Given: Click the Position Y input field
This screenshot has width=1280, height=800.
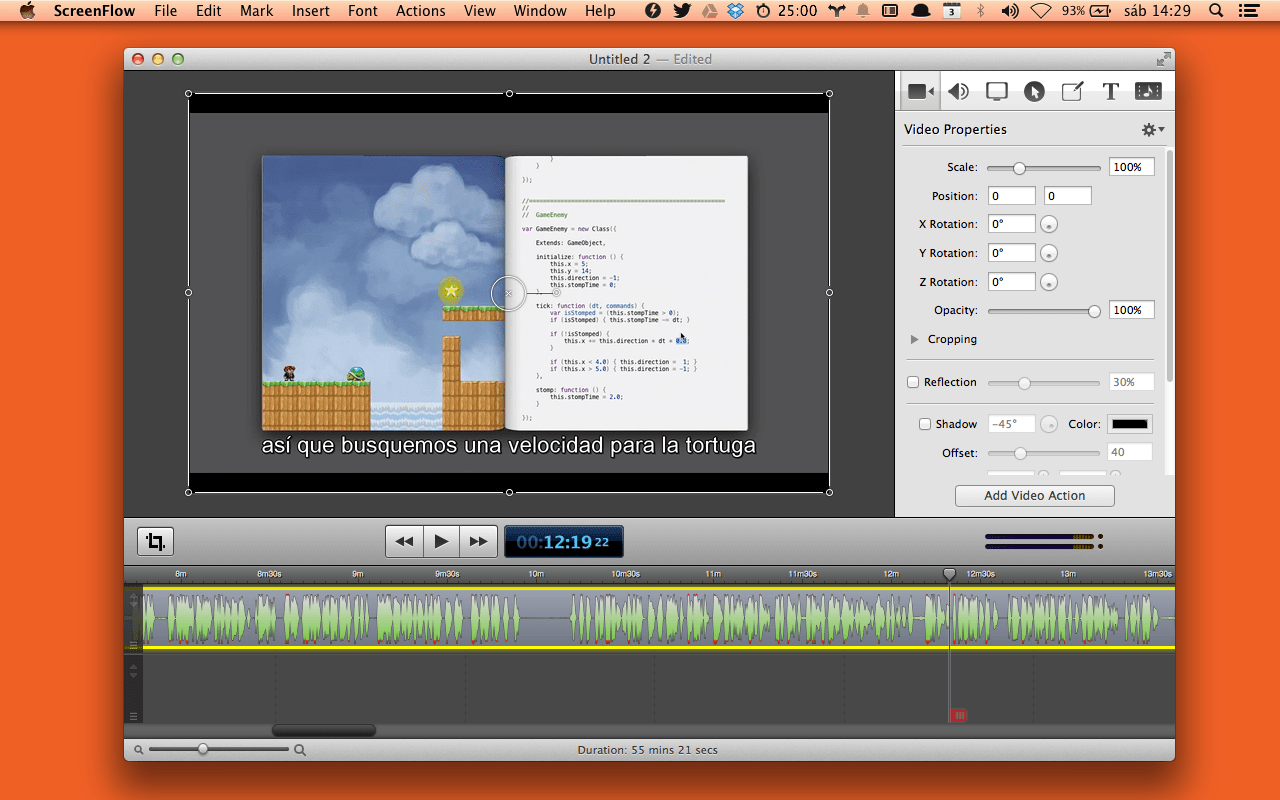Looking at the screenshot, I should 1068,196.
